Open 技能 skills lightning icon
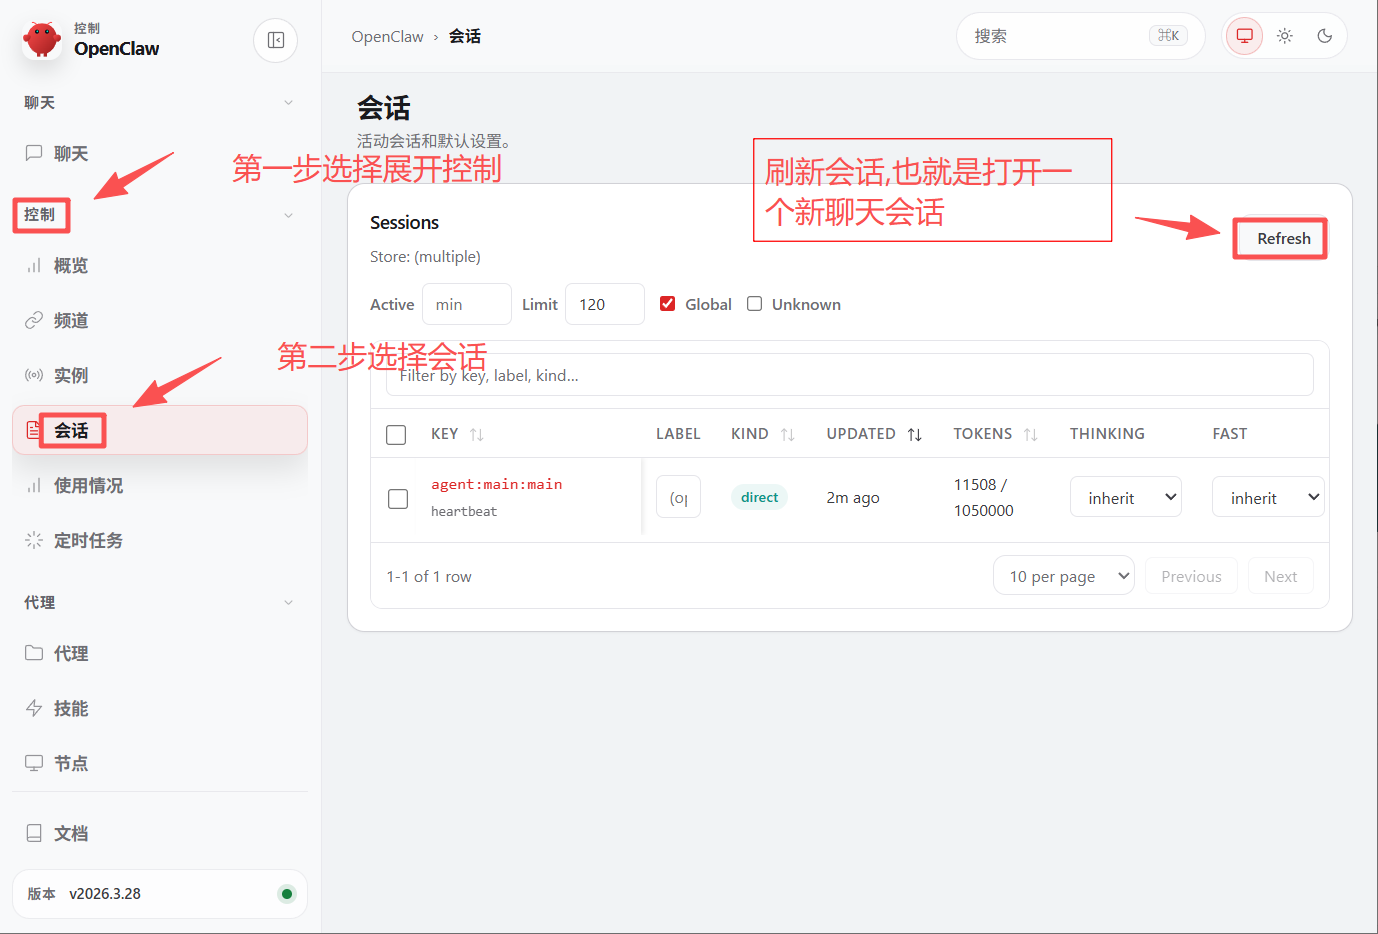The image size is (1378, 934). (x=34, y=708)
